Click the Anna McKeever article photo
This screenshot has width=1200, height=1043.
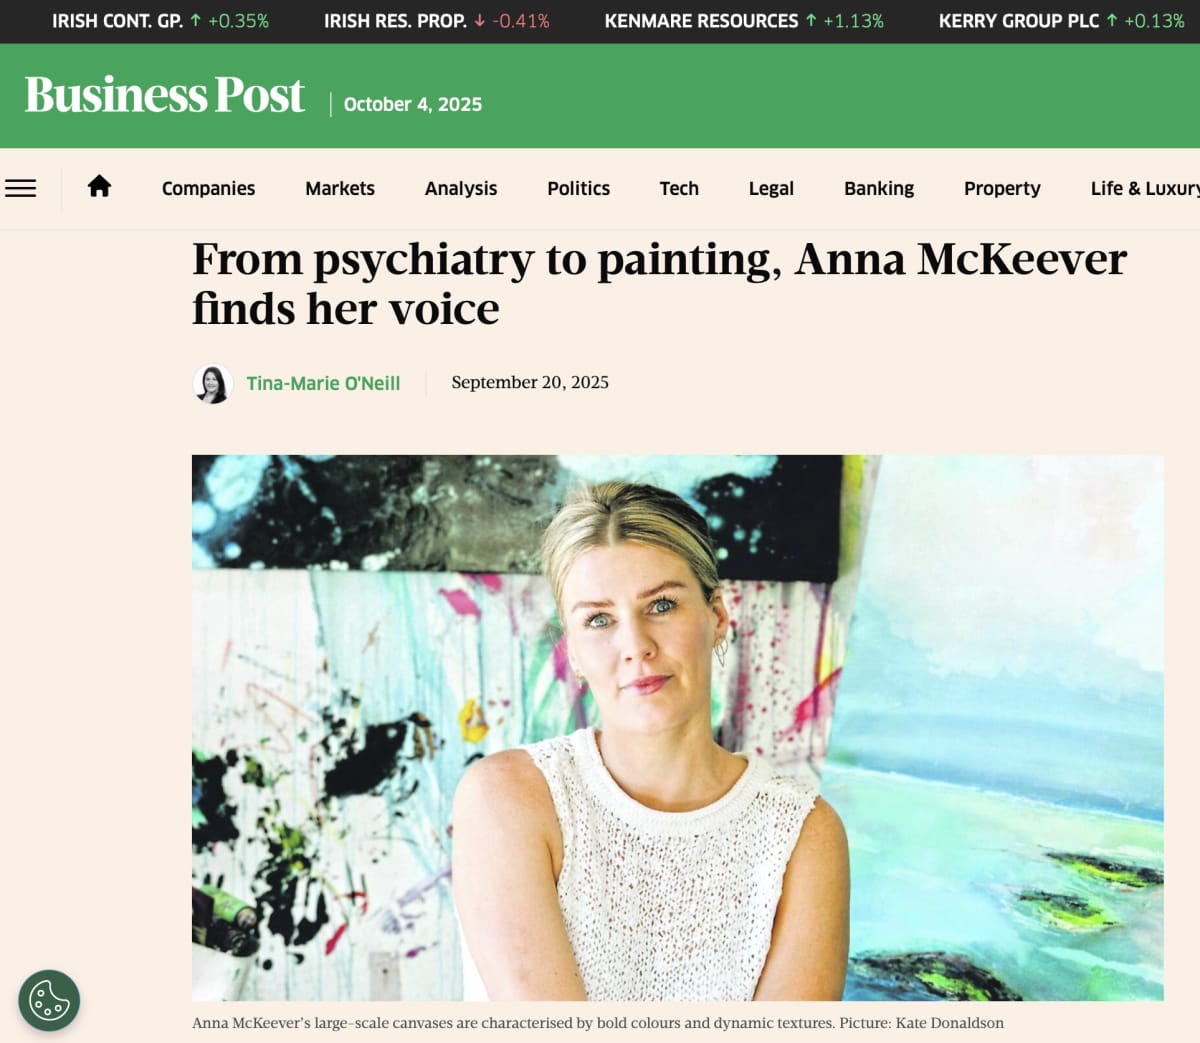point(677,727)
